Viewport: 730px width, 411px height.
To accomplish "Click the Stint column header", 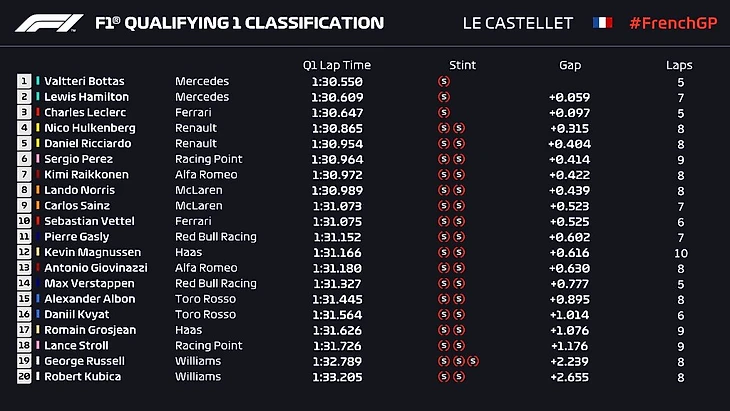I will click(x=462, y=65).
